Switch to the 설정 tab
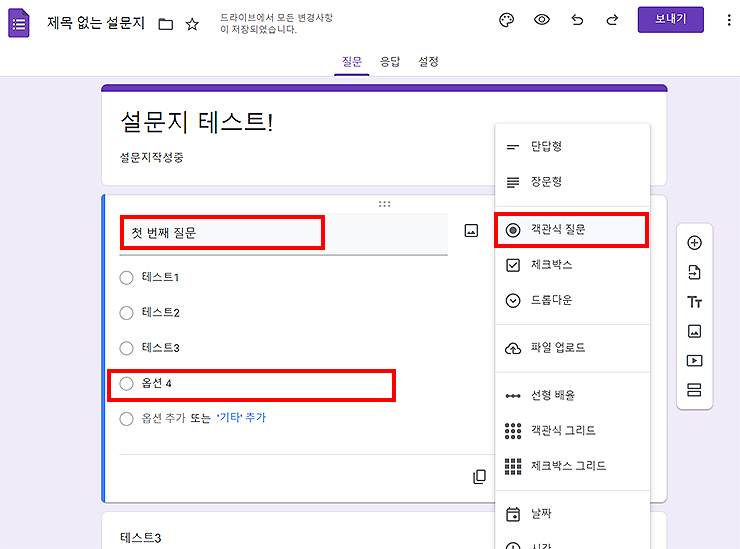This screenshot has height=549, width=740. [x=429, y=62]
